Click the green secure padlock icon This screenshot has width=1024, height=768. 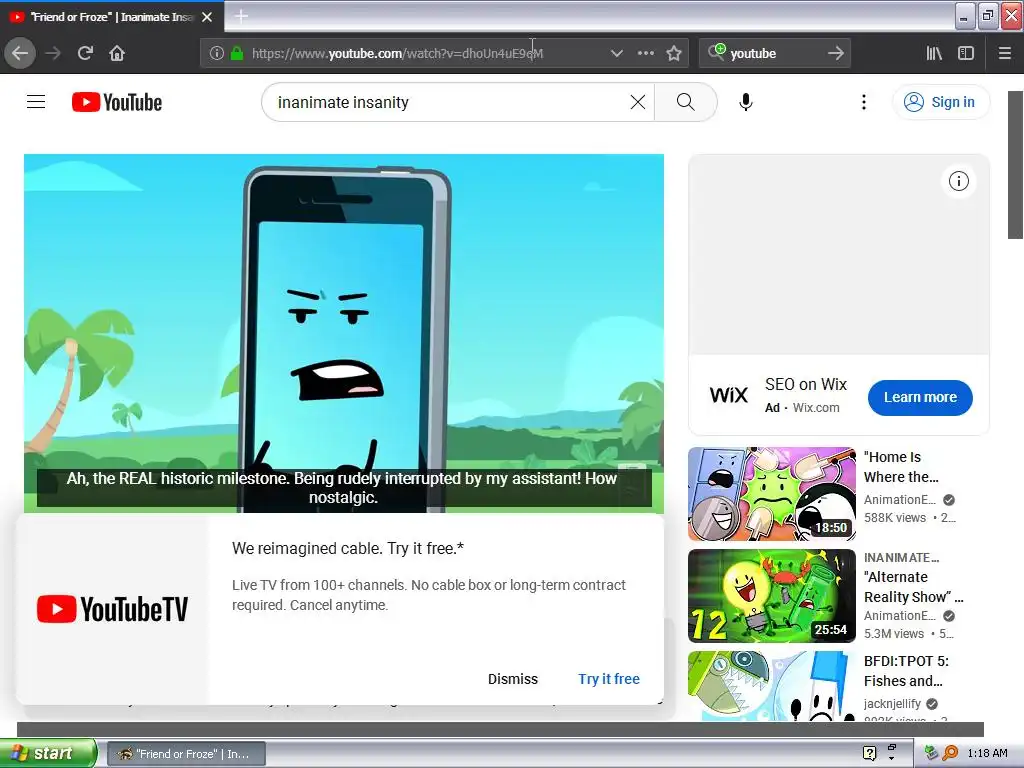click(236, 53)
